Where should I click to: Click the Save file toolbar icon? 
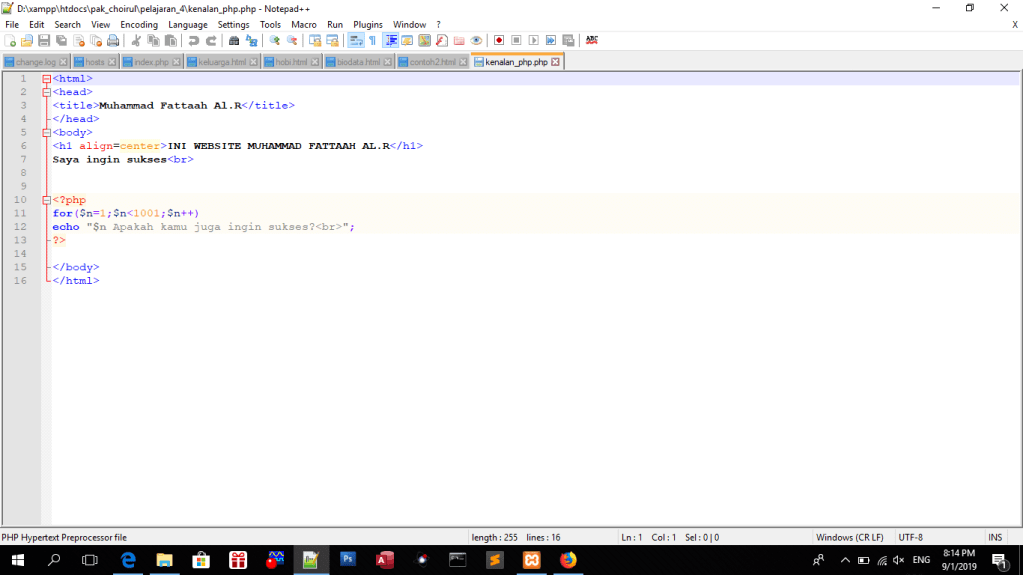[44, 41]
